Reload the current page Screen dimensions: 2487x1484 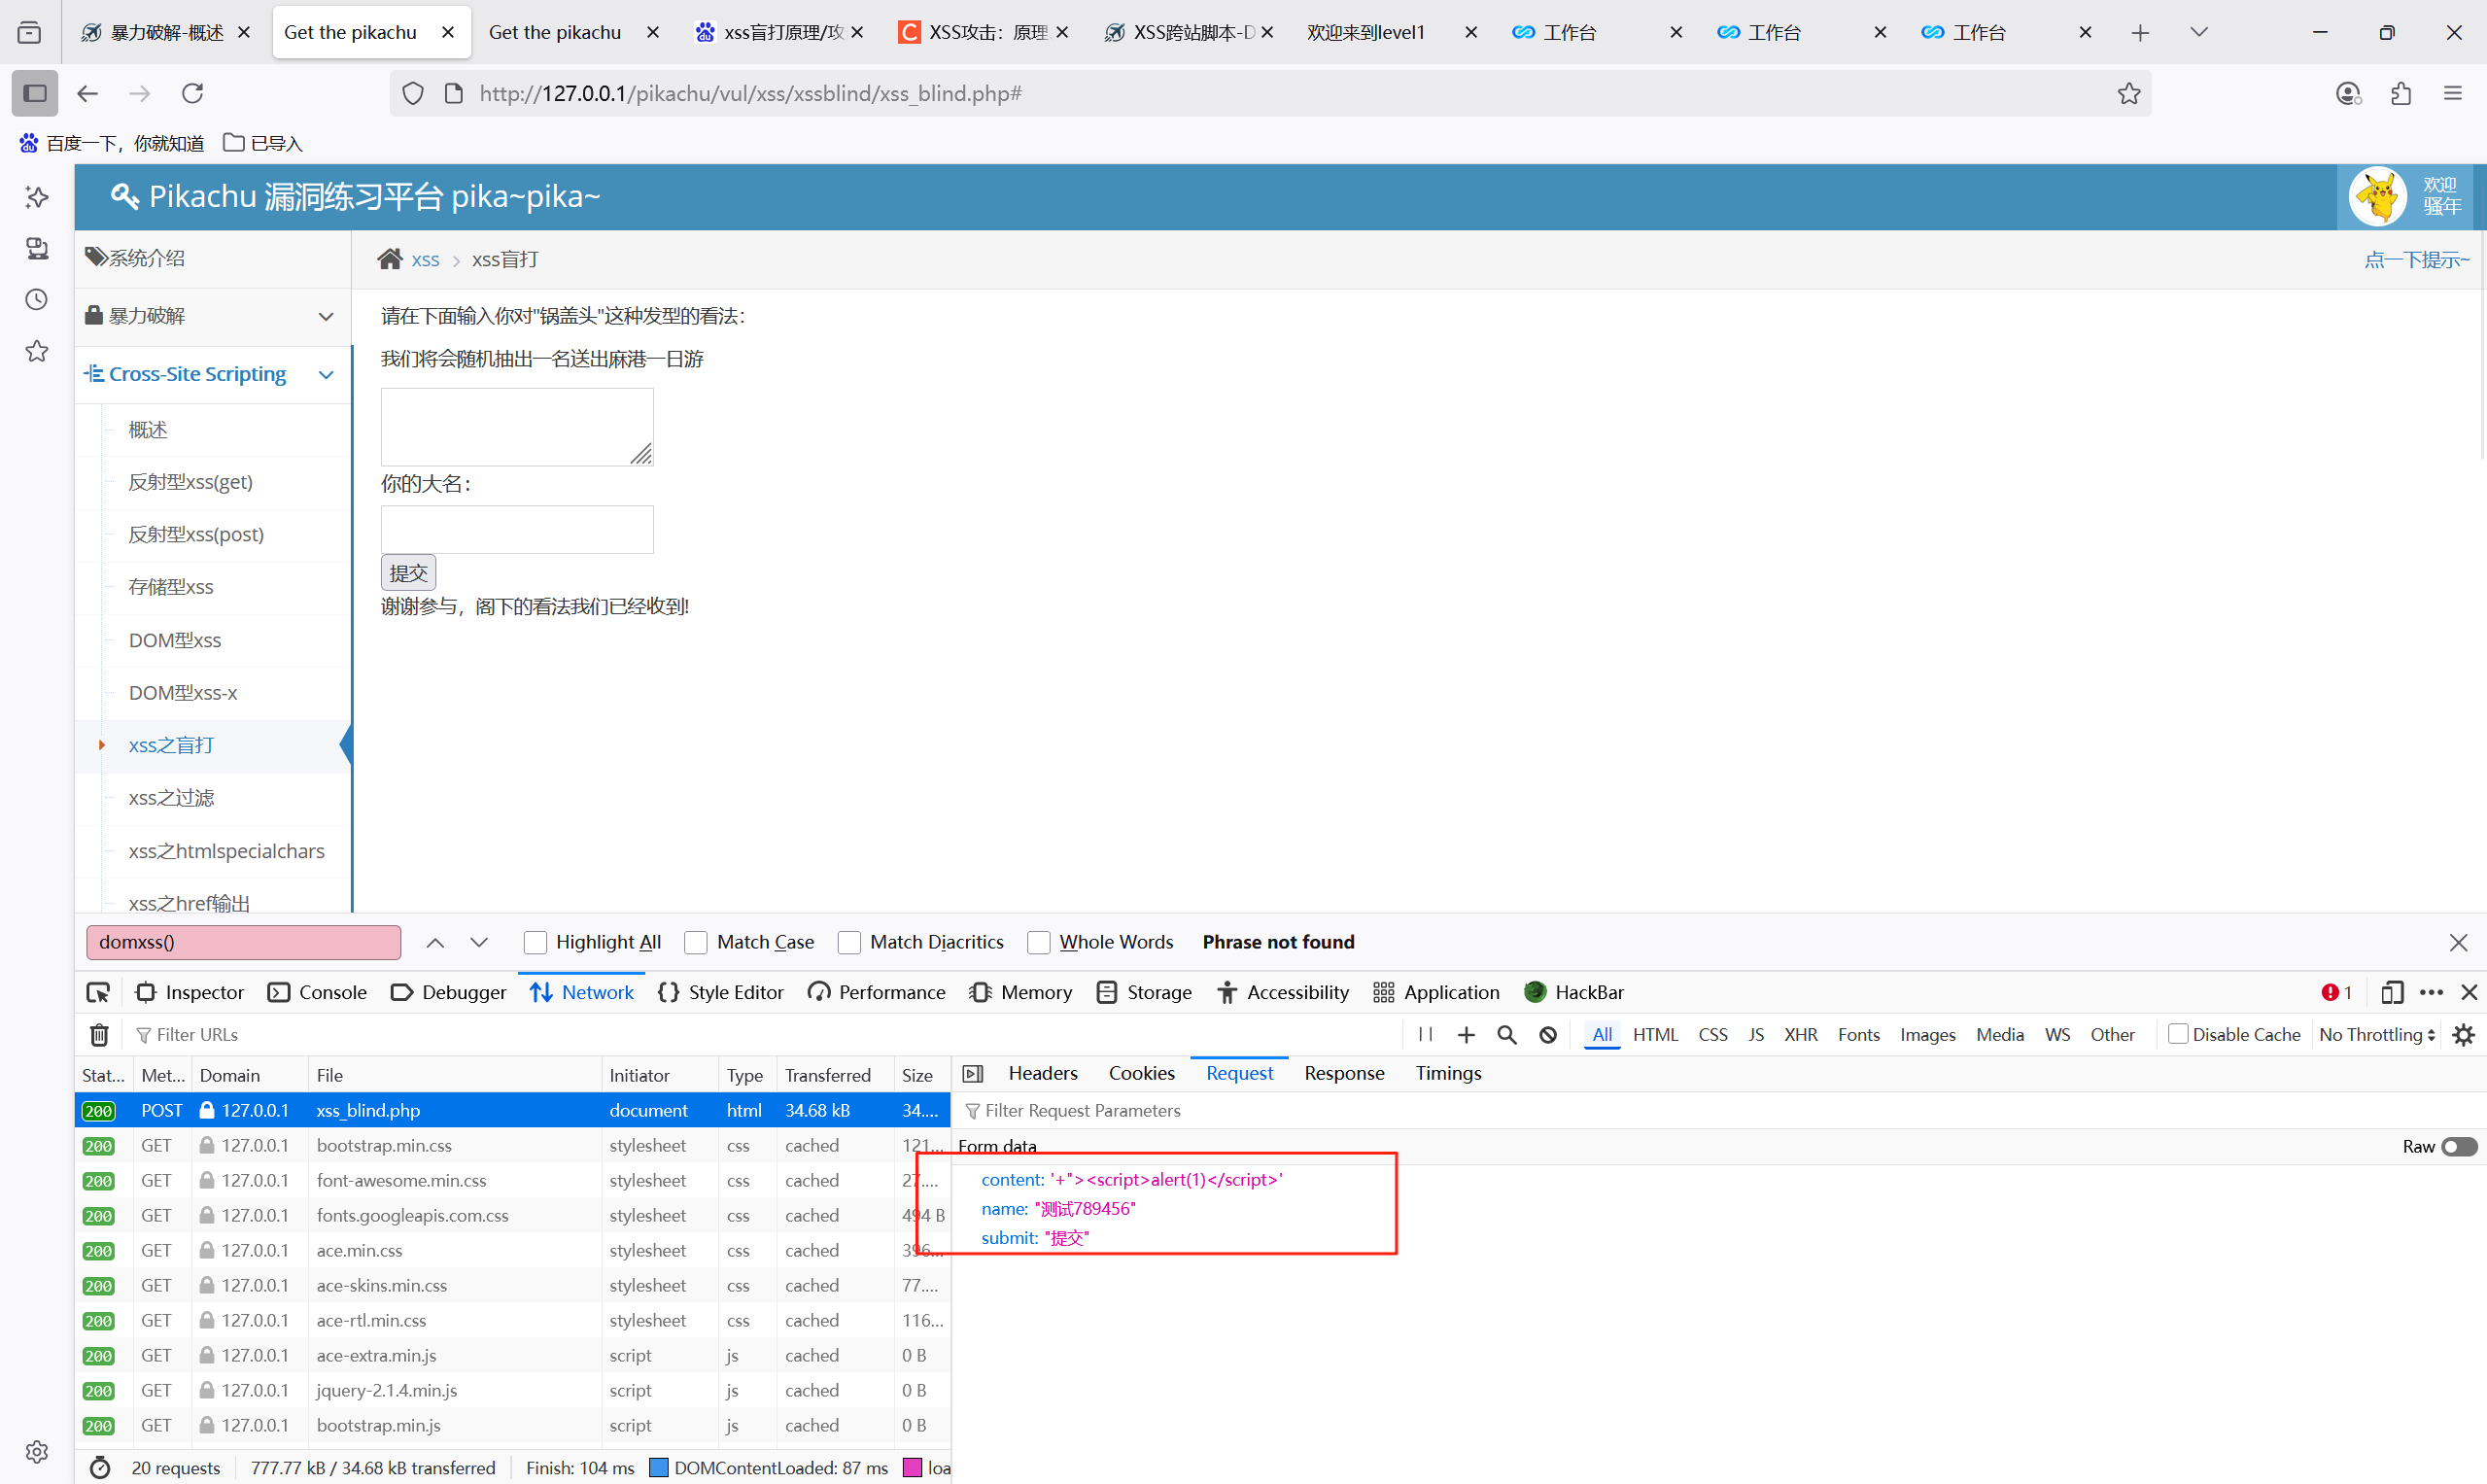pos(192,93)
